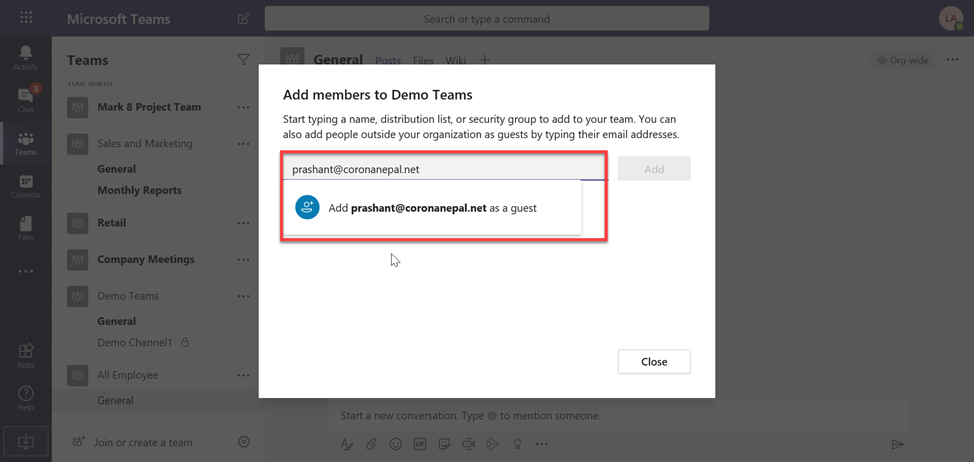
Task: Open more options for Mark 8 Project Team
Action: (243, 107)
